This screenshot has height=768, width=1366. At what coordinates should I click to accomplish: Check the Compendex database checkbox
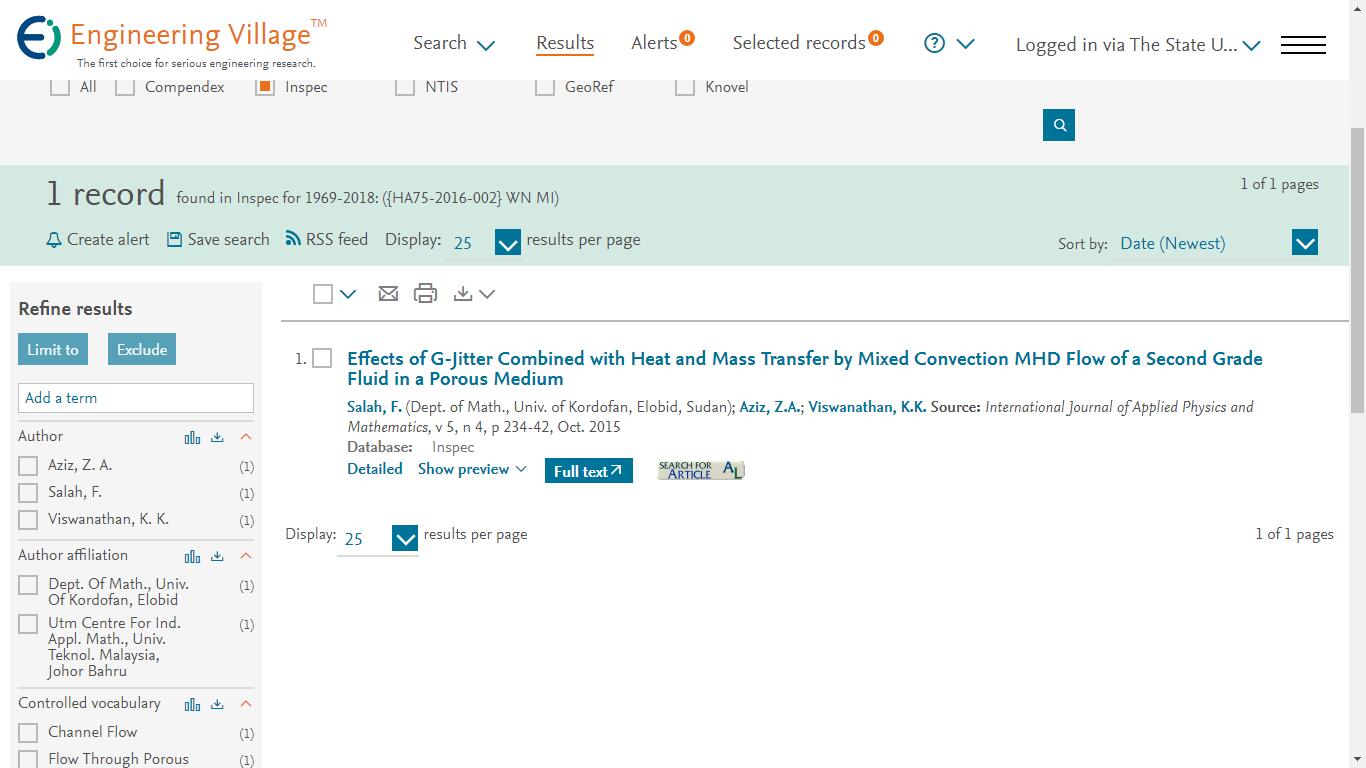pos(125,87)
